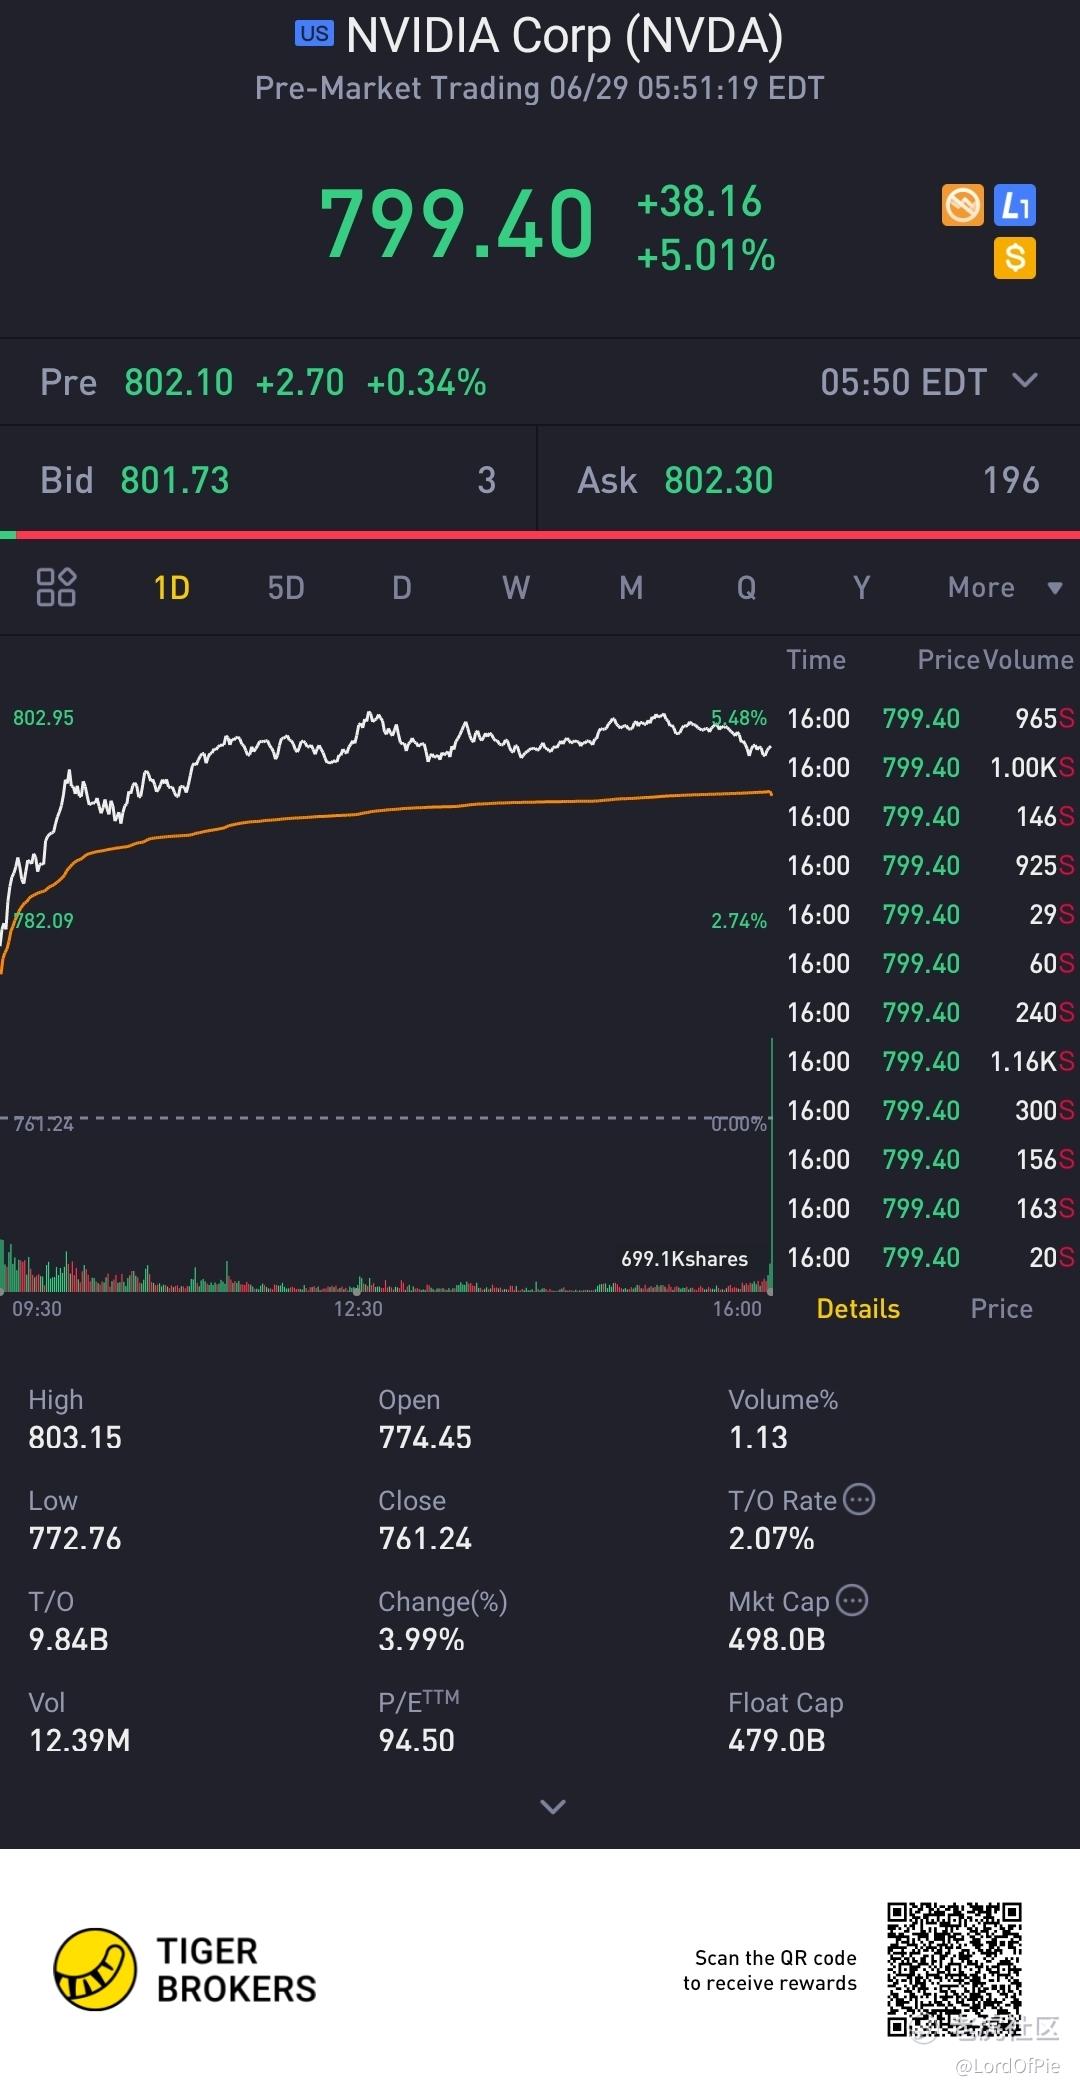Tap the NVIDIA Corp (NVDA) title

tap(564, 35)
